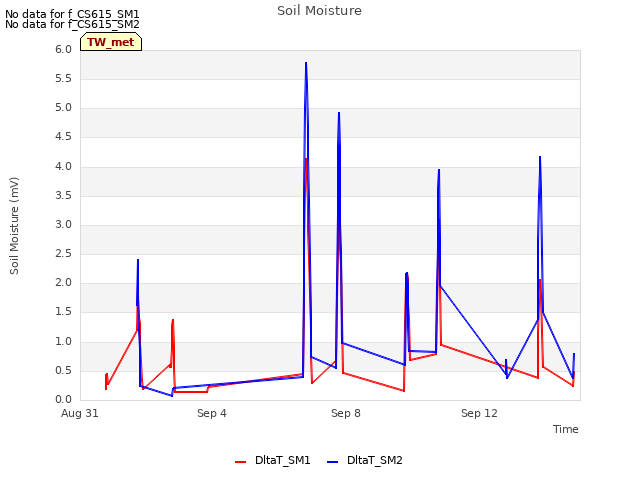The height and width of the screenshot is (480, 640).
Task: Click the 0.0 y-axis tick label
Action: [63, 400]
